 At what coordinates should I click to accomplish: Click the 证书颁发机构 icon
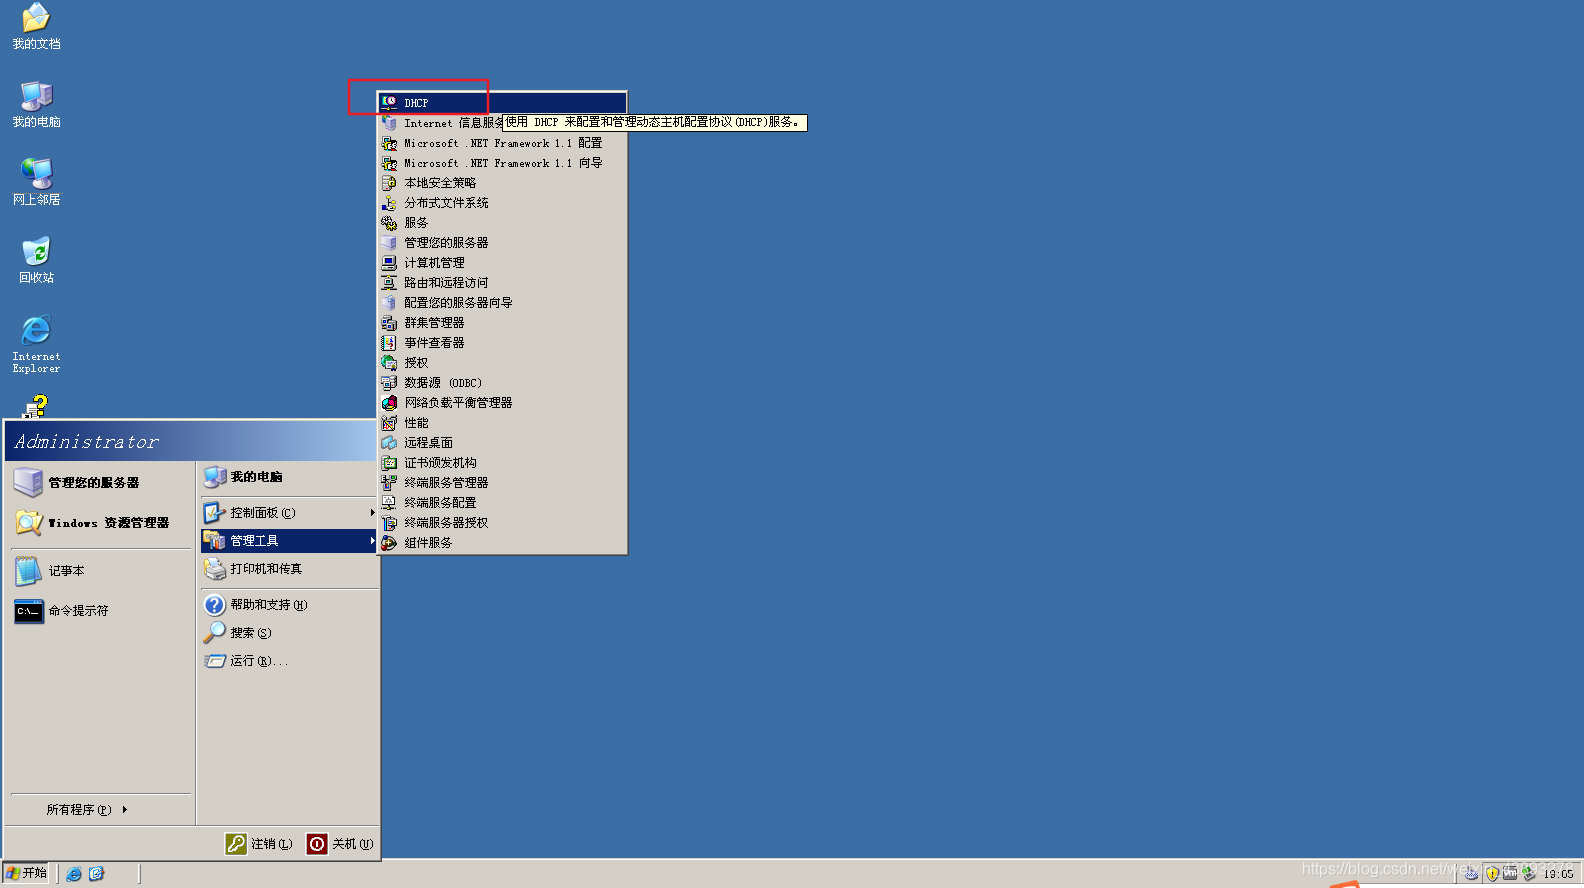click(389, 463)
